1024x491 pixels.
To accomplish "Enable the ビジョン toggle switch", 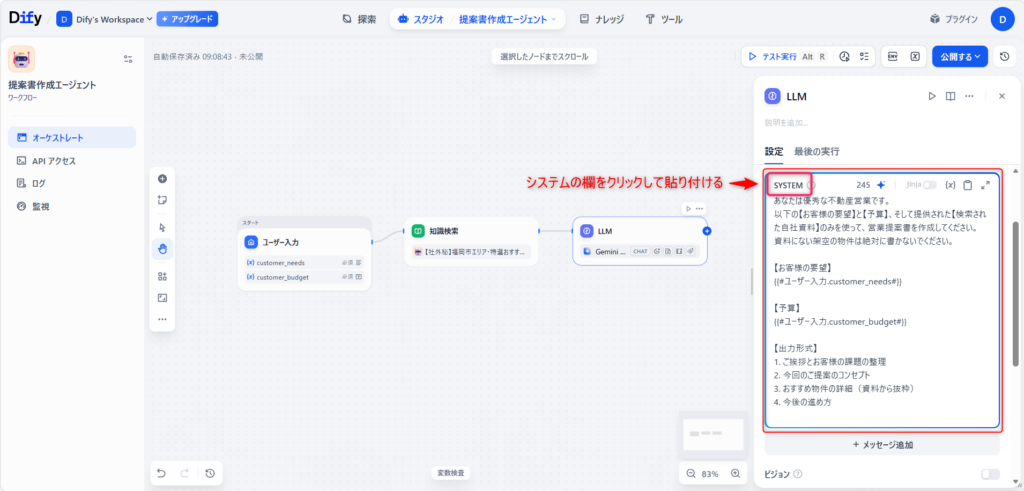I will [989, 474].
